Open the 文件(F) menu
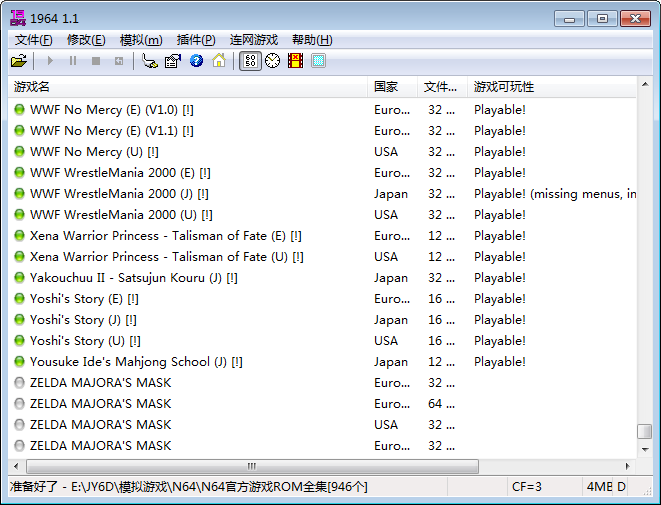 pos(34,40)
